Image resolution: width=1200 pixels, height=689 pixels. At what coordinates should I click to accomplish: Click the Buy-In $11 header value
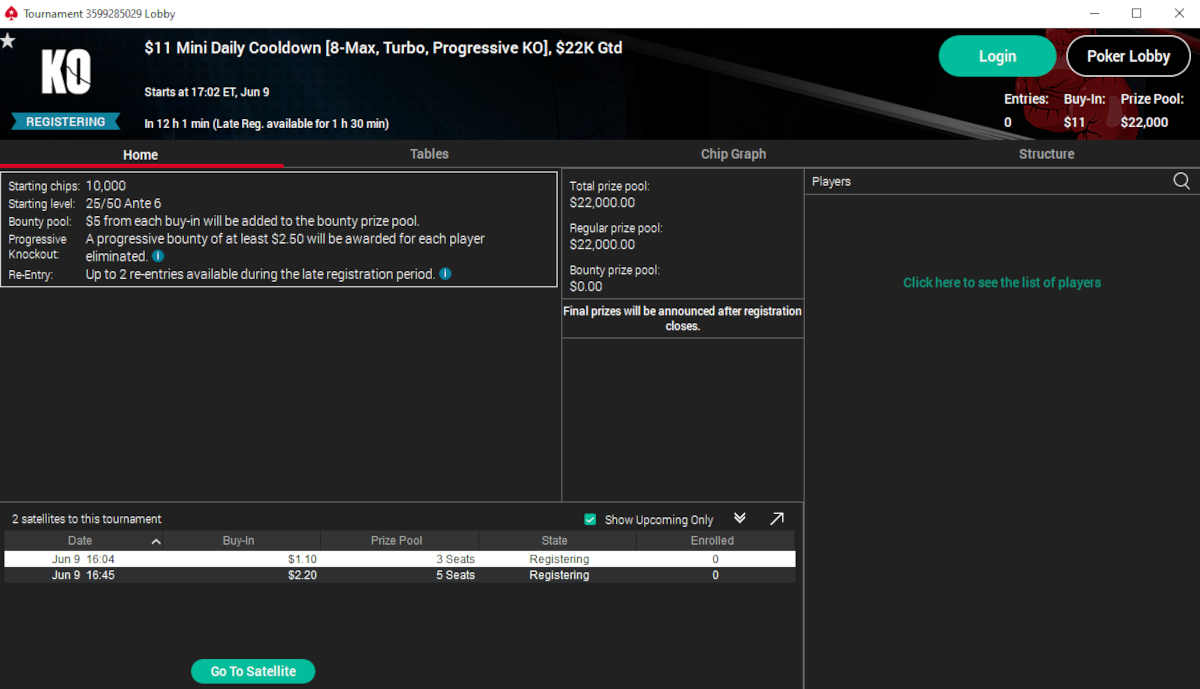click(x=1074, y=122)
